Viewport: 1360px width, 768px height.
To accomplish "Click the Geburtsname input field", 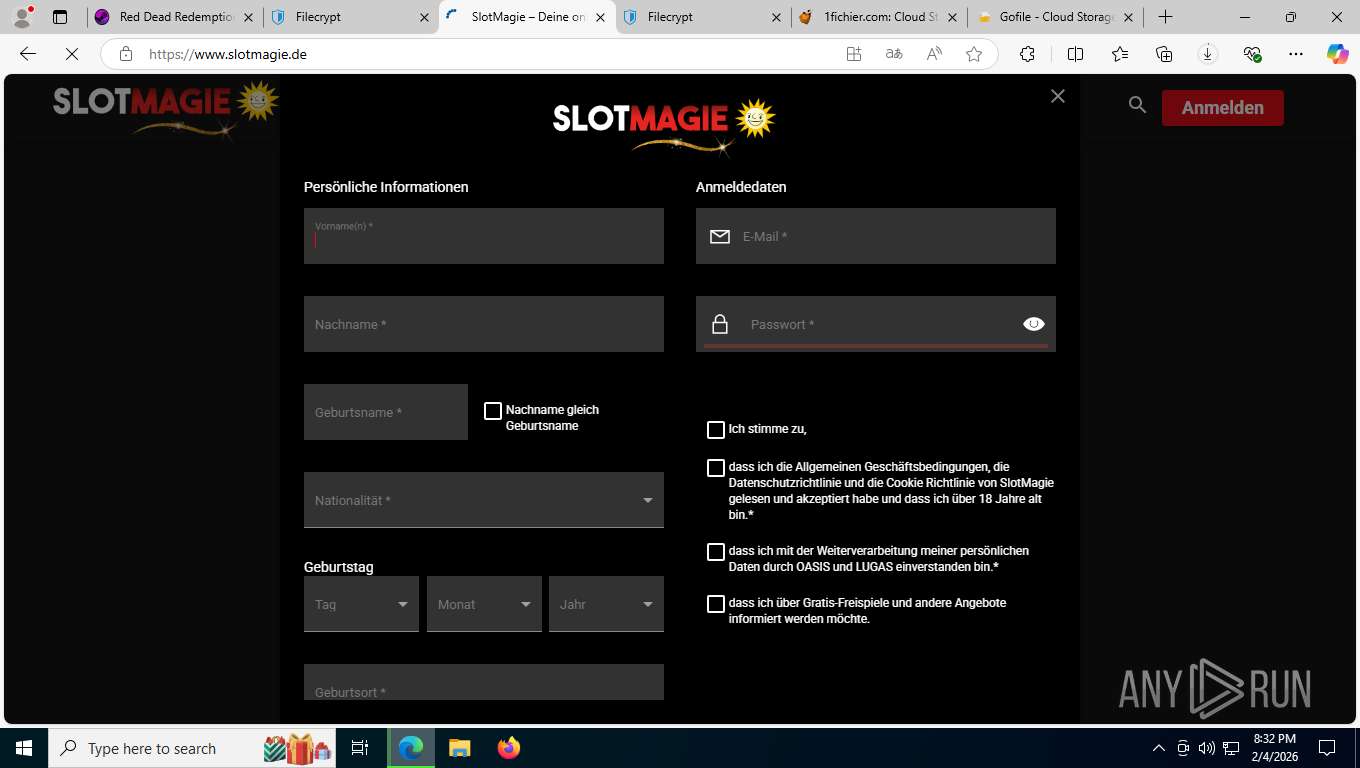I will coord(386,412).
